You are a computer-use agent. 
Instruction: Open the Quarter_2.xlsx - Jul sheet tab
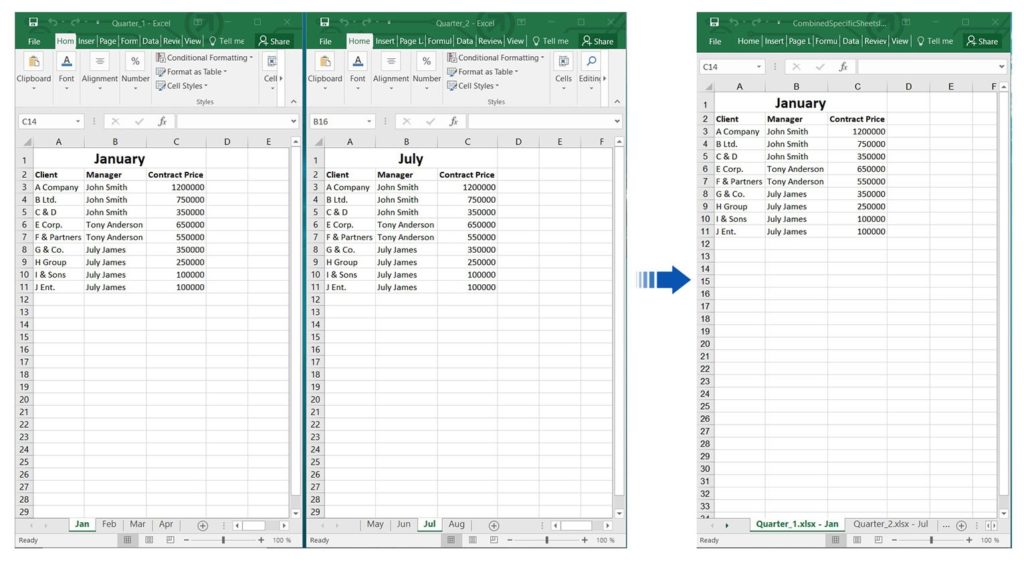(x=890, y=524)
